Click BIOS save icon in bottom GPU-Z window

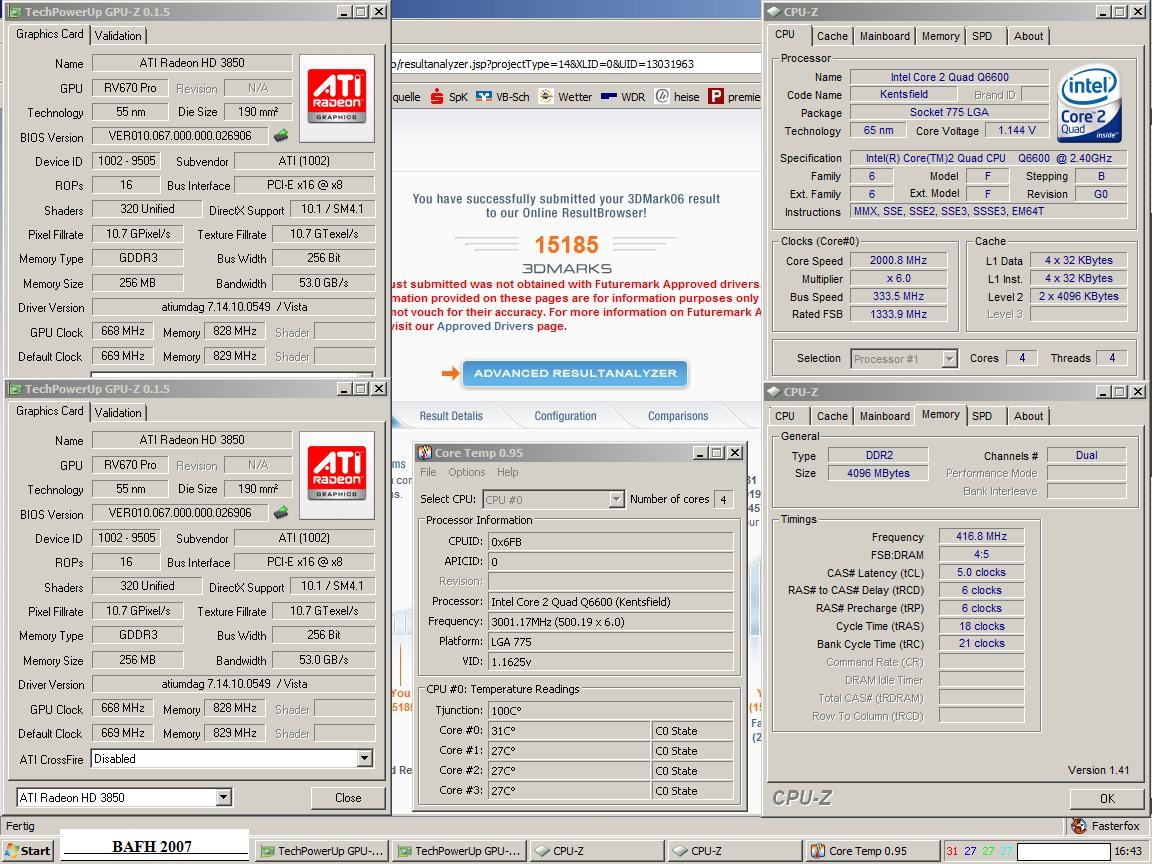click(281, 513)
